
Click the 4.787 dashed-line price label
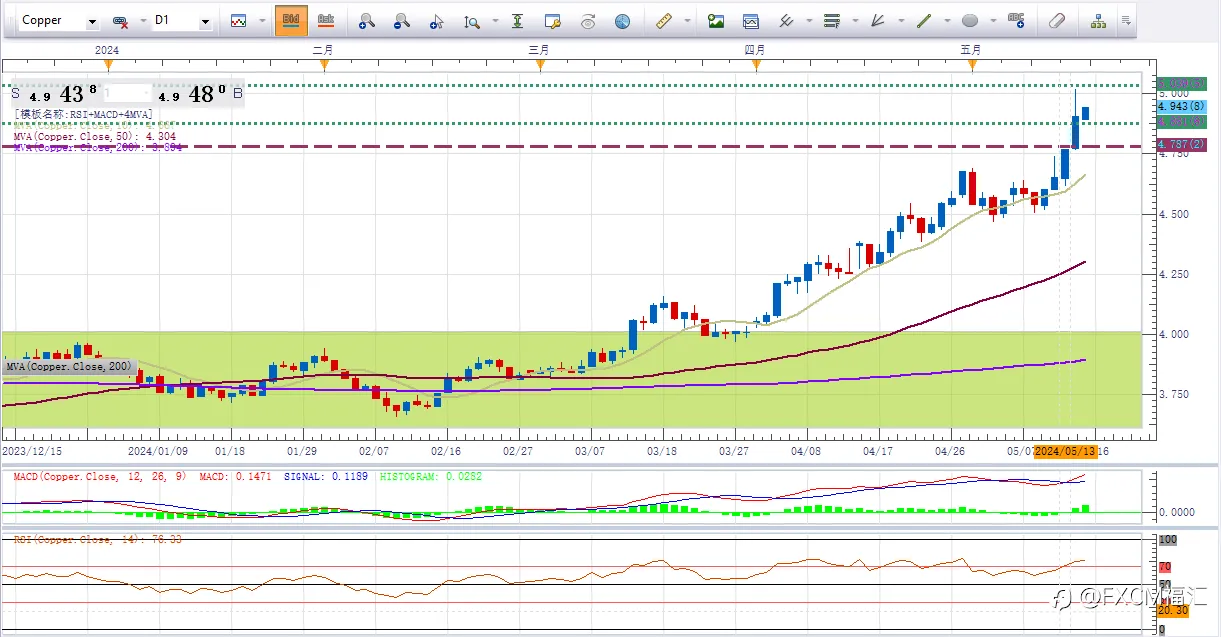click(1181, 145)
